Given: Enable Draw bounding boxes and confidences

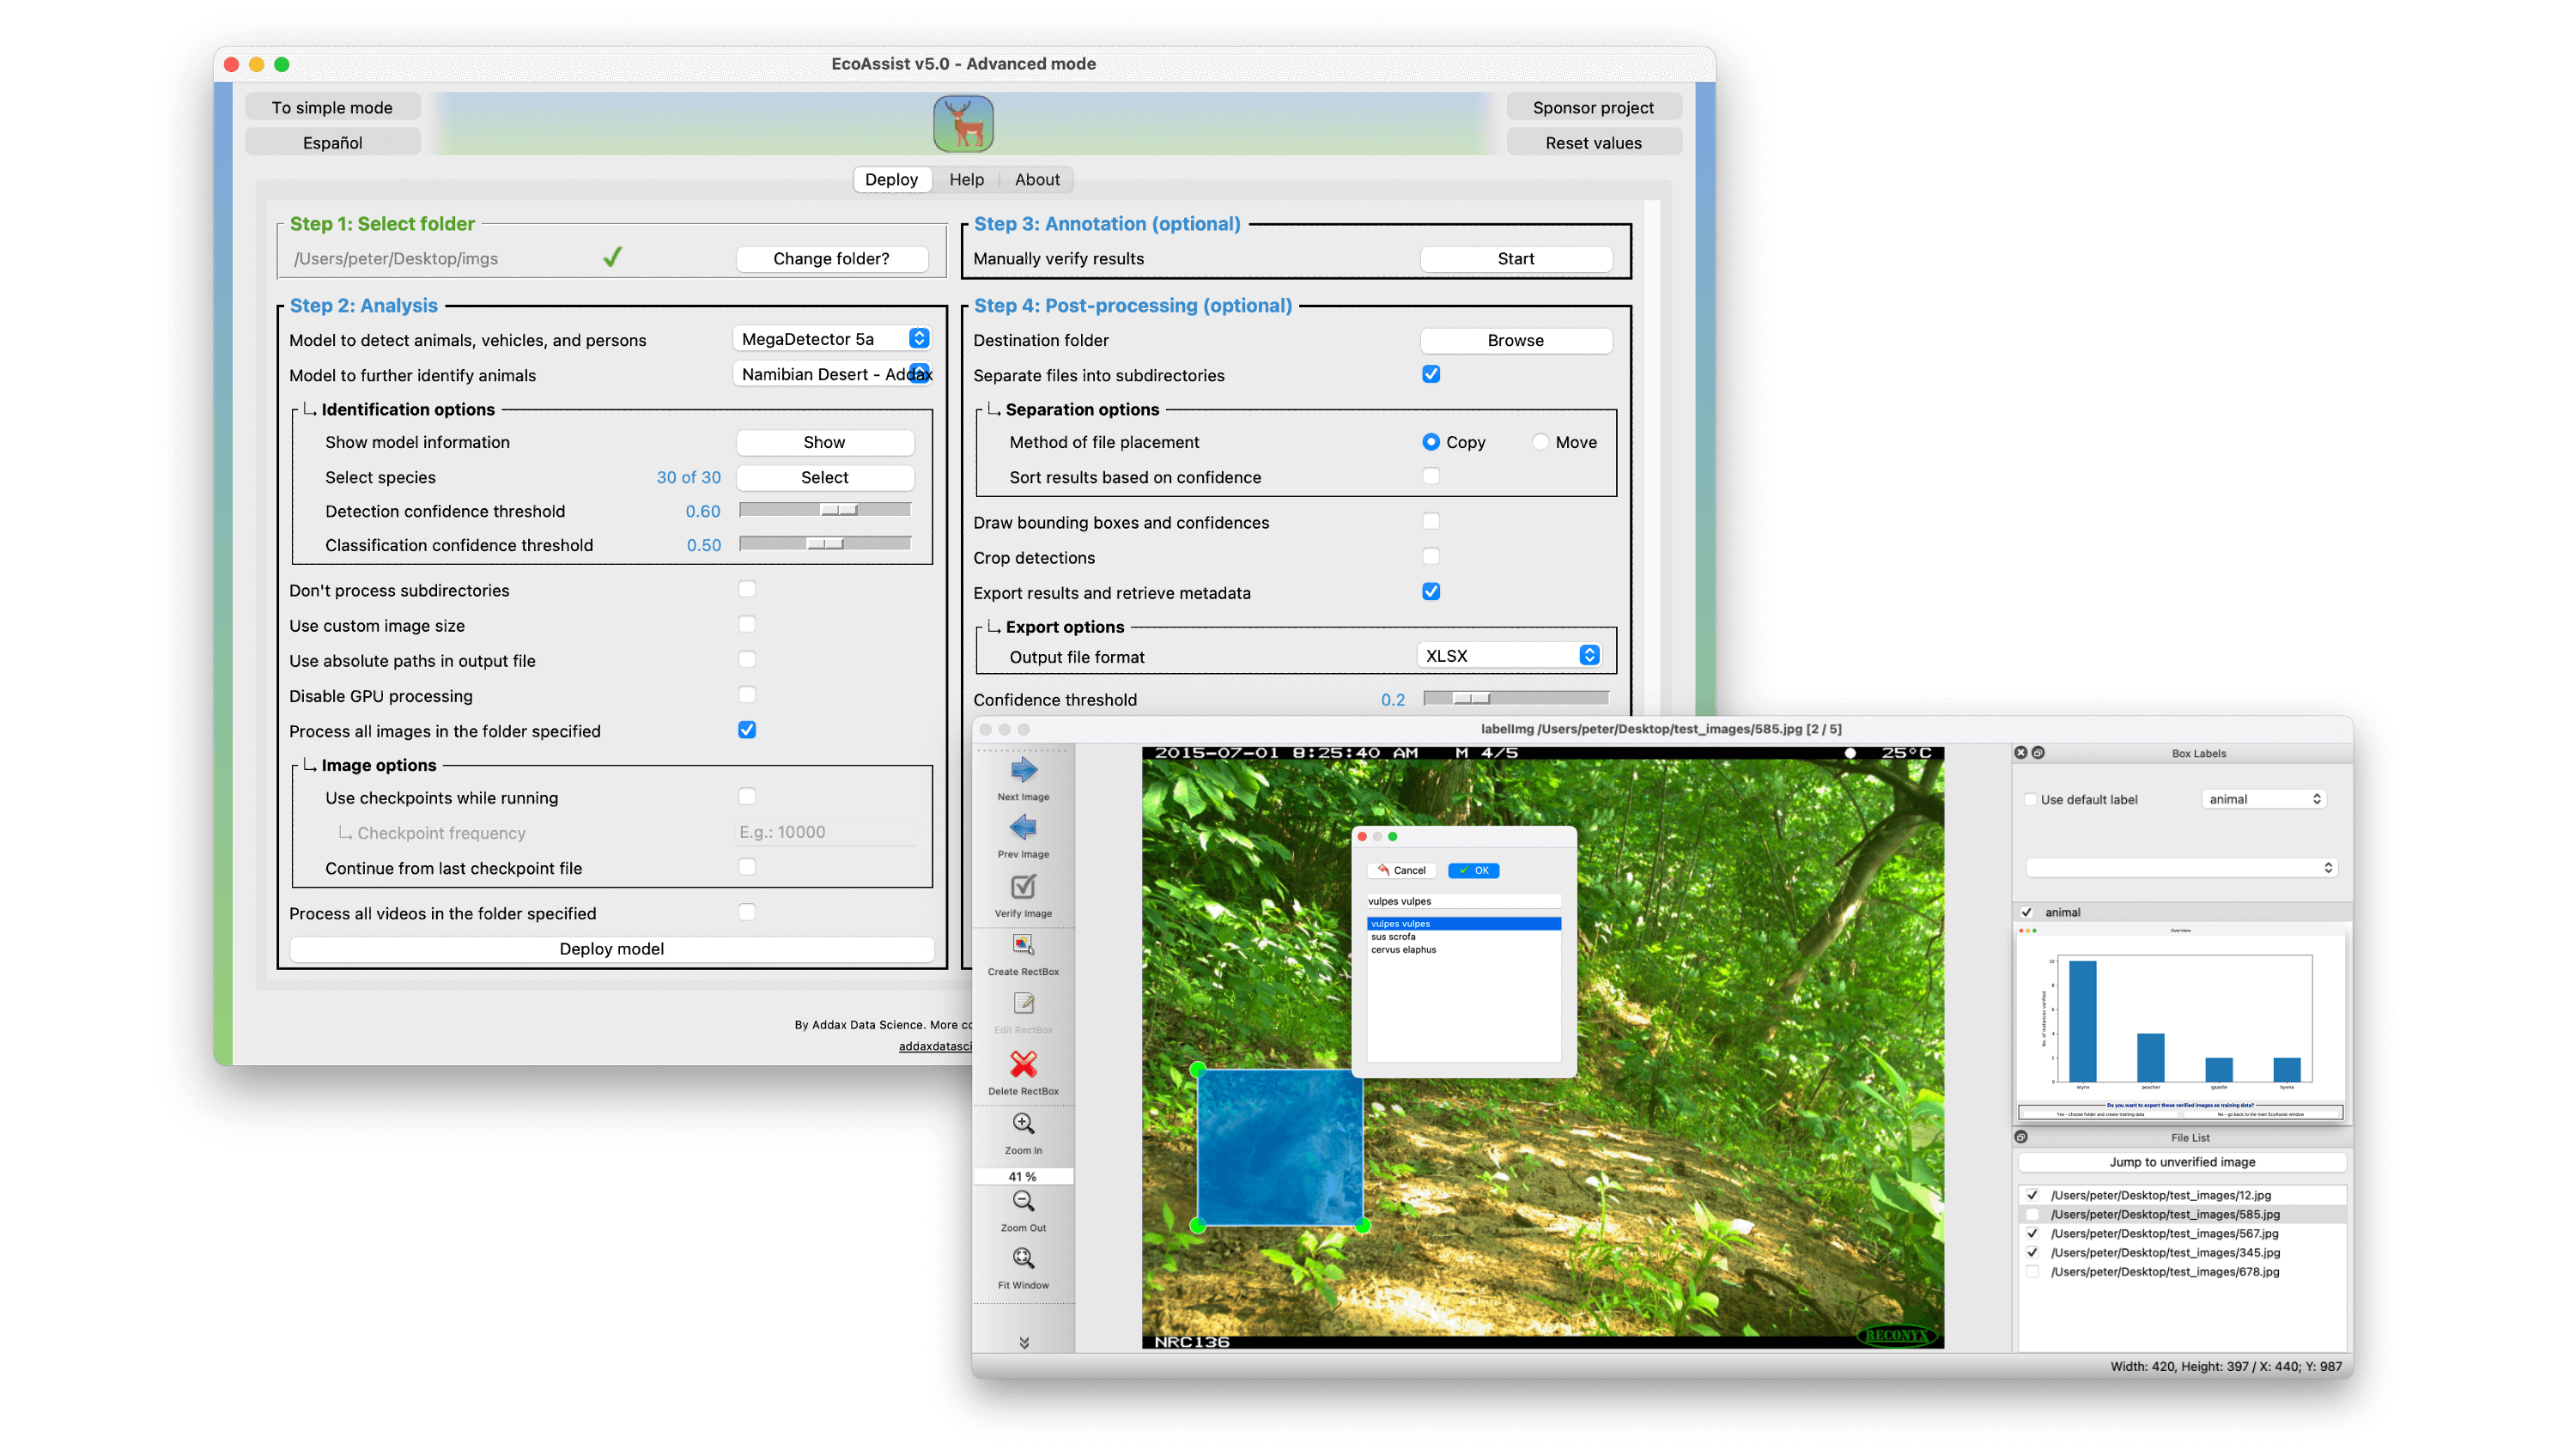Looking at the screenshot, I should tap(1431, 521).
